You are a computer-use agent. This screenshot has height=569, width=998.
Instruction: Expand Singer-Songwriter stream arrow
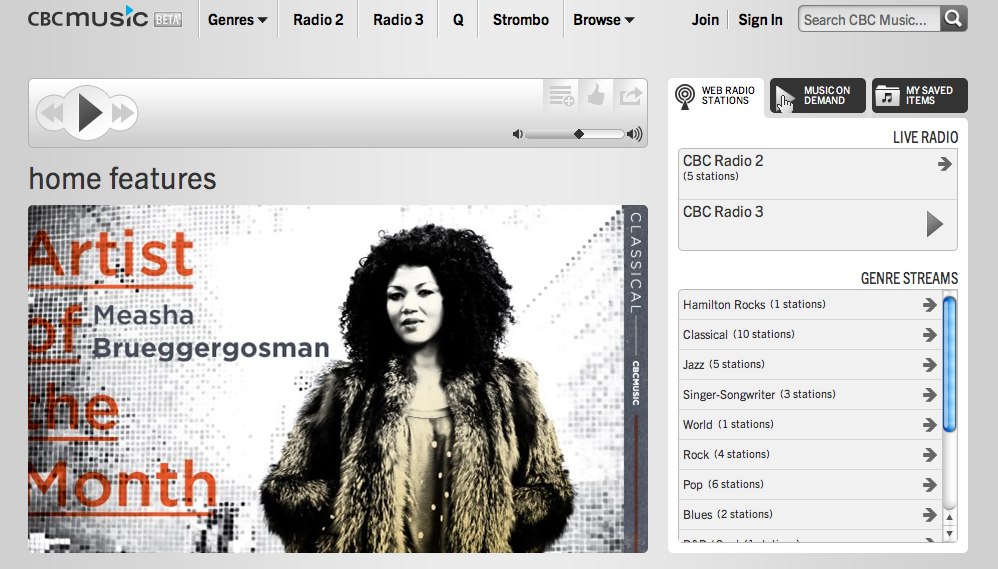point(929,395)
